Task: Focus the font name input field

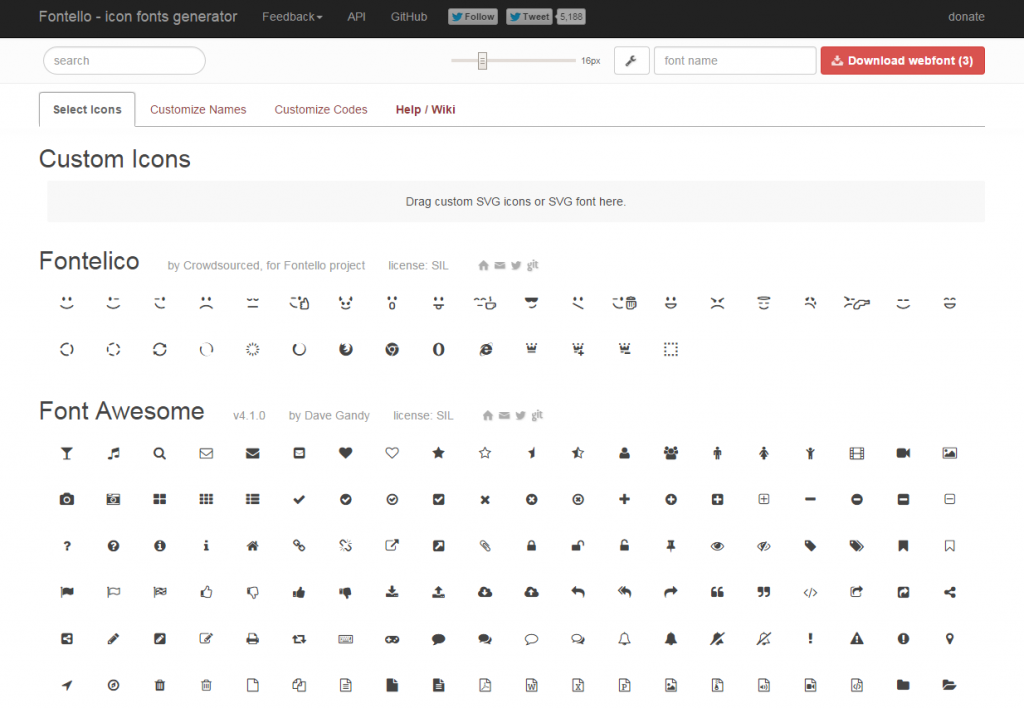Action: [735, 61]
